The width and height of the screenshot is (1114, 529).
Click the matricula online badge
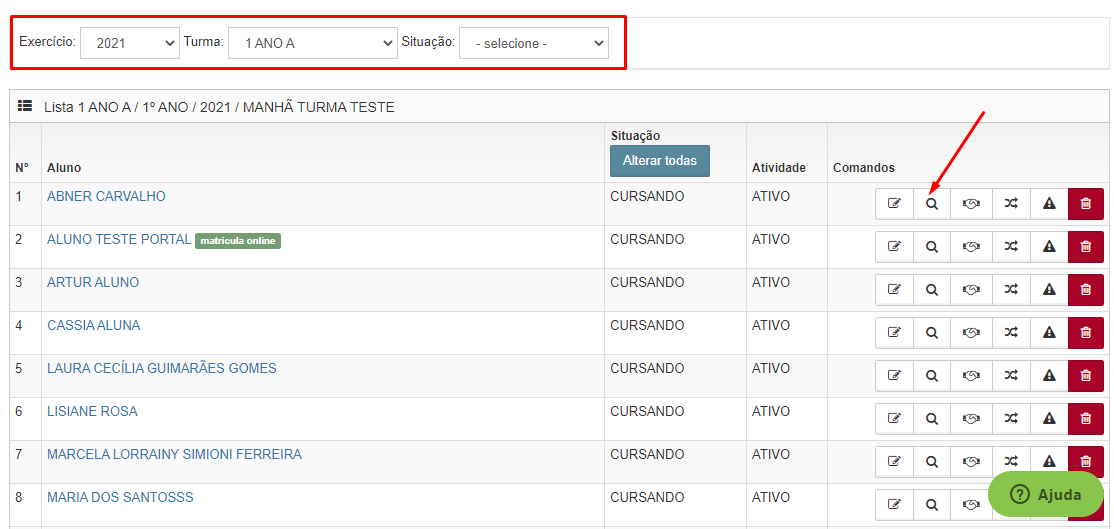[238, 241]
